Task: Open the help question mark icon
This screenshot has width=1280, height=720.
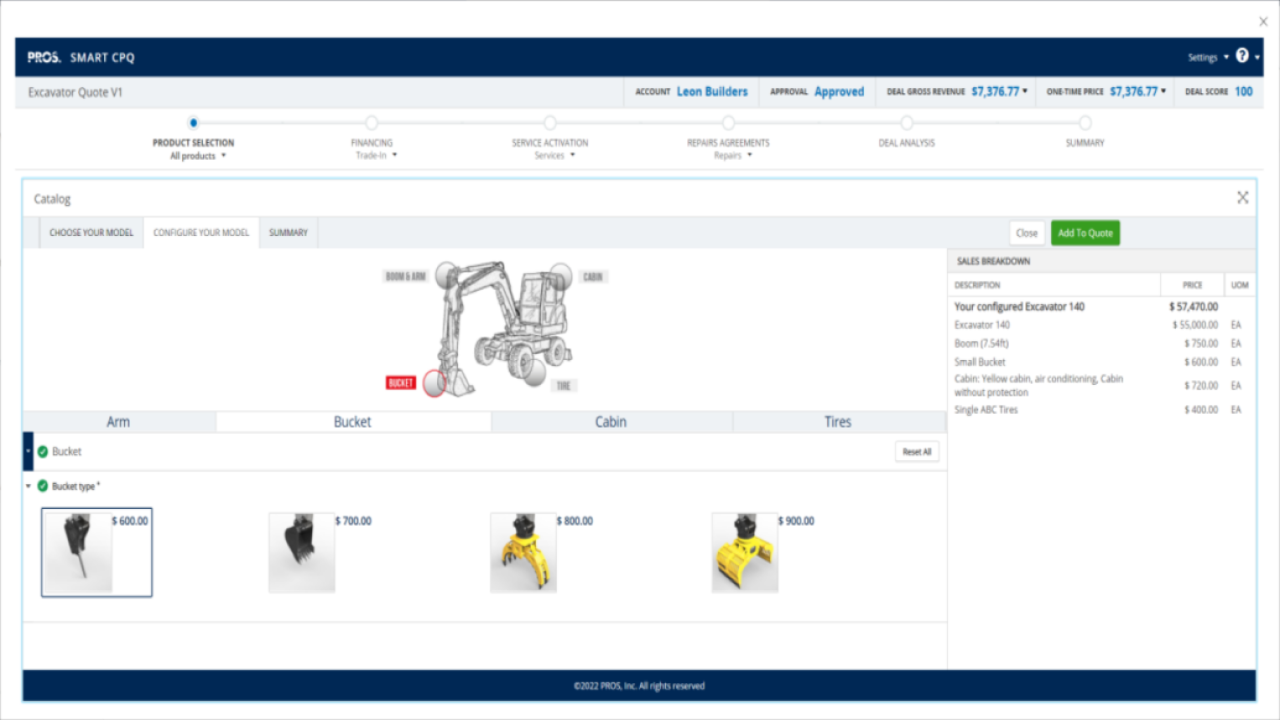Action: click(1242, 56)
